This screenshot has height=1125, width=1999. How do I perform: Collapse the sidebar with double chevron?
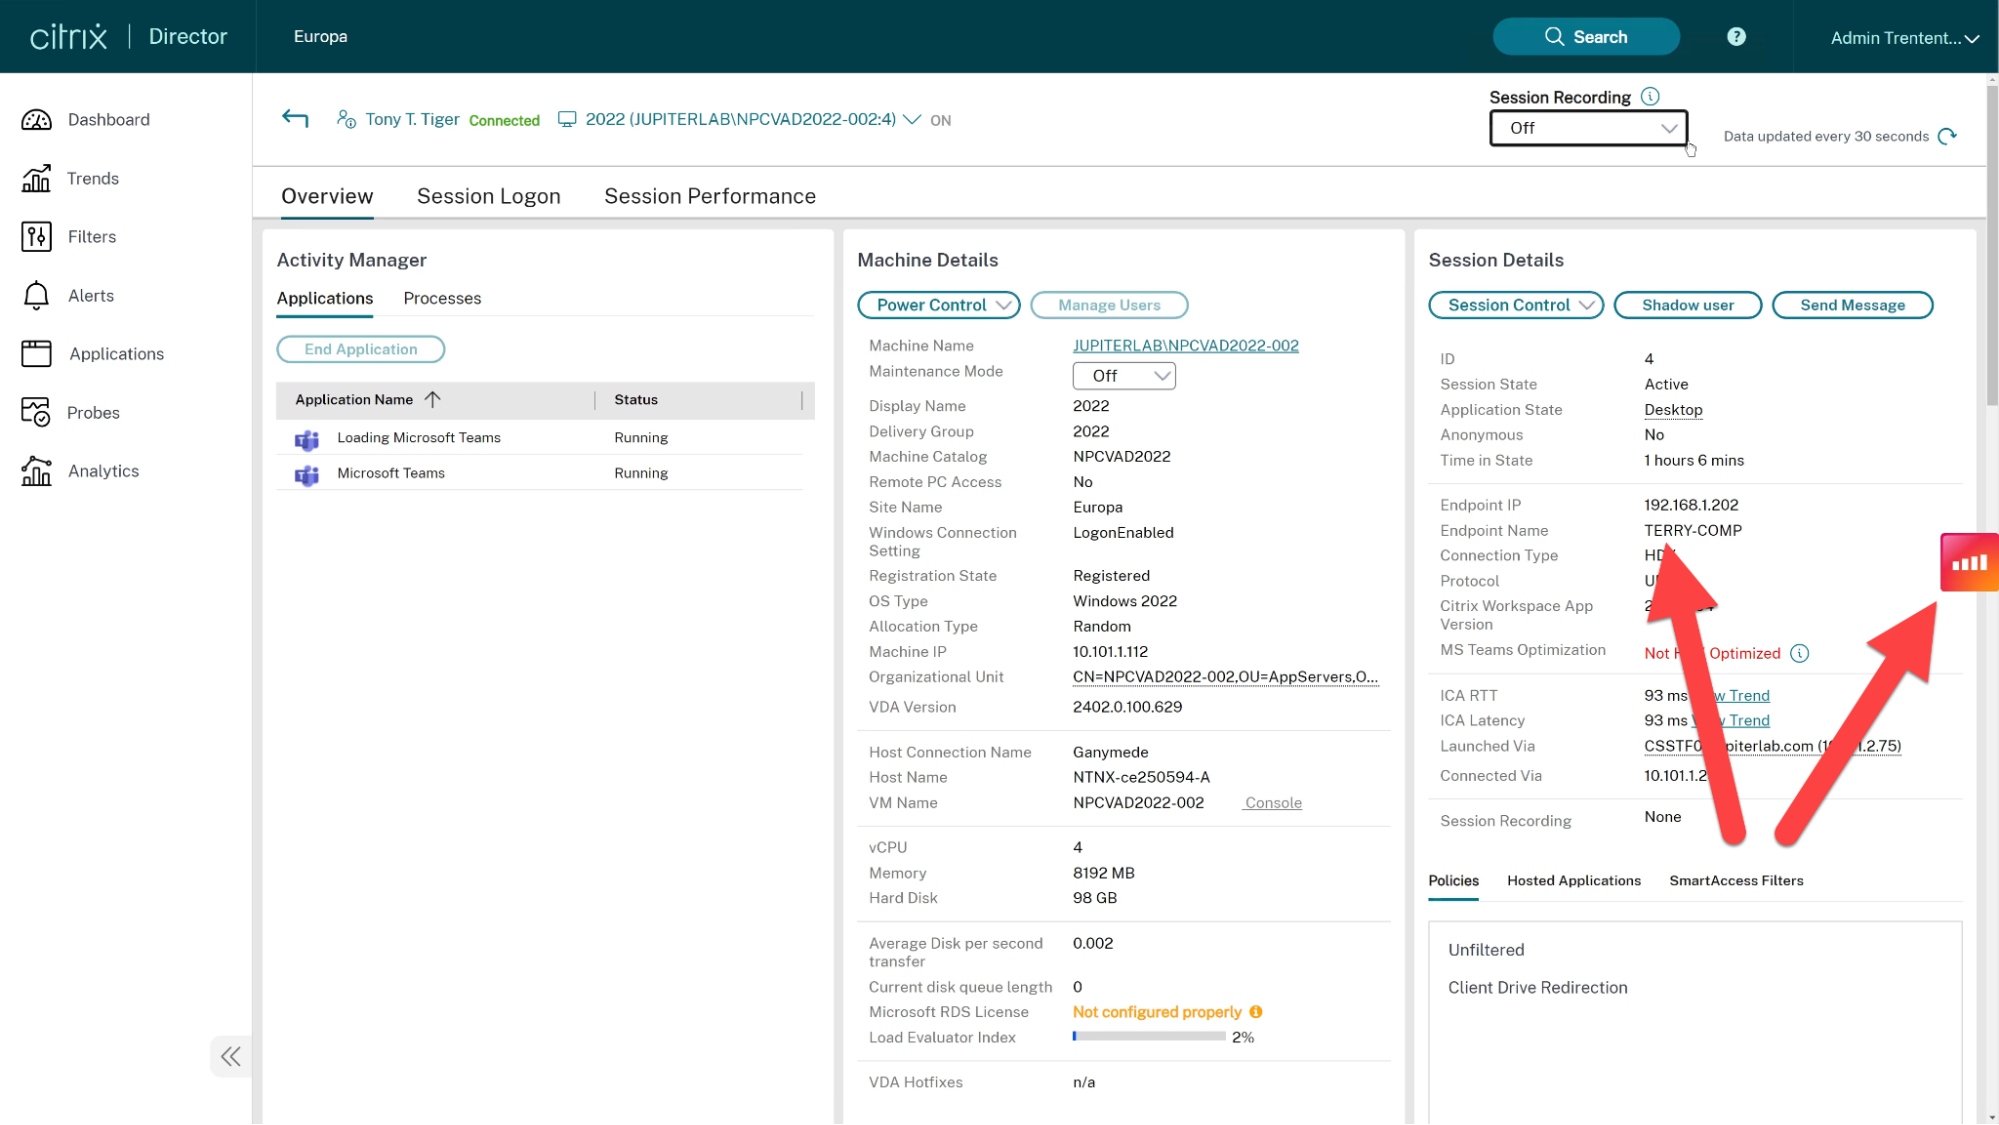(x=231, y=1057)
